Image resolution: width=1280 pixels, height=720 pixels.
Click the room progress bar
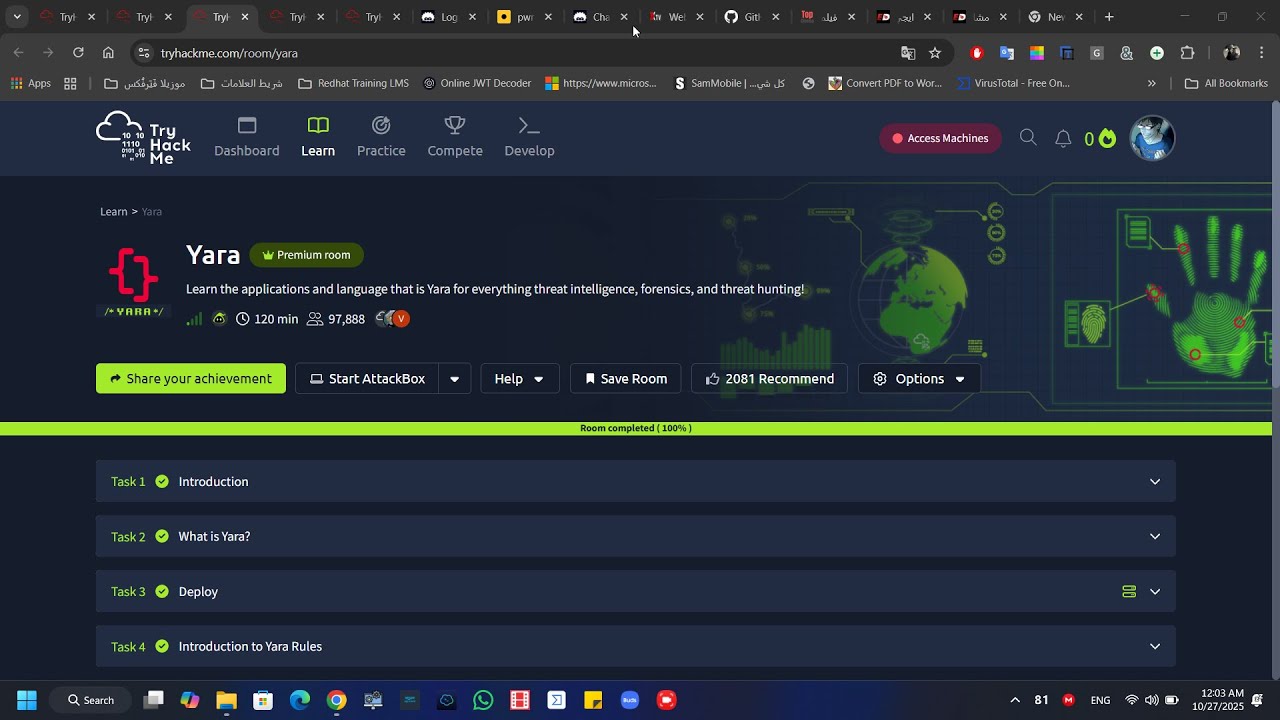pyautogui.click(x=636, y=429)
